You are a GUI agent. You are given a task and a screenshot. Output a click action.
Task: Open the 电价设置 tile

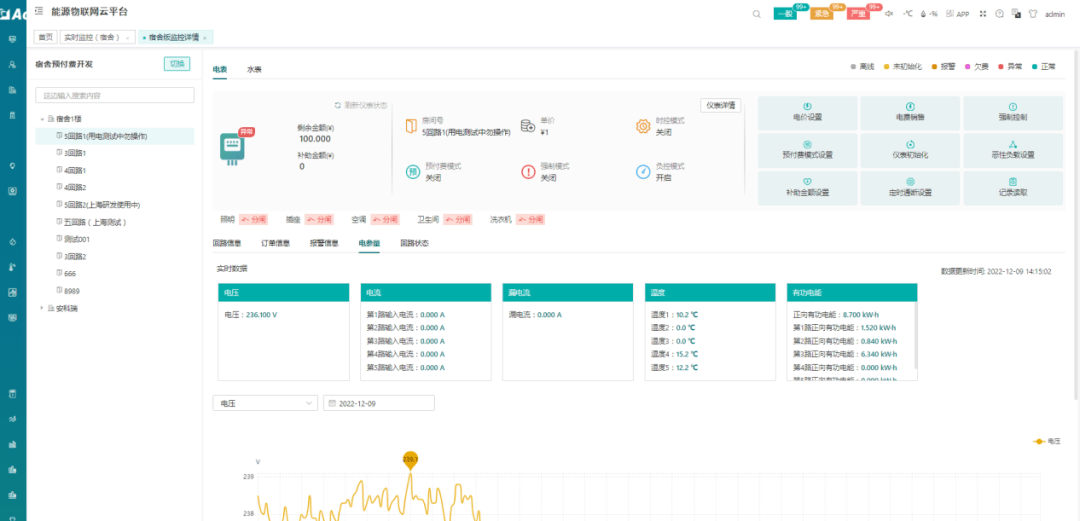[x=807, y=112]
